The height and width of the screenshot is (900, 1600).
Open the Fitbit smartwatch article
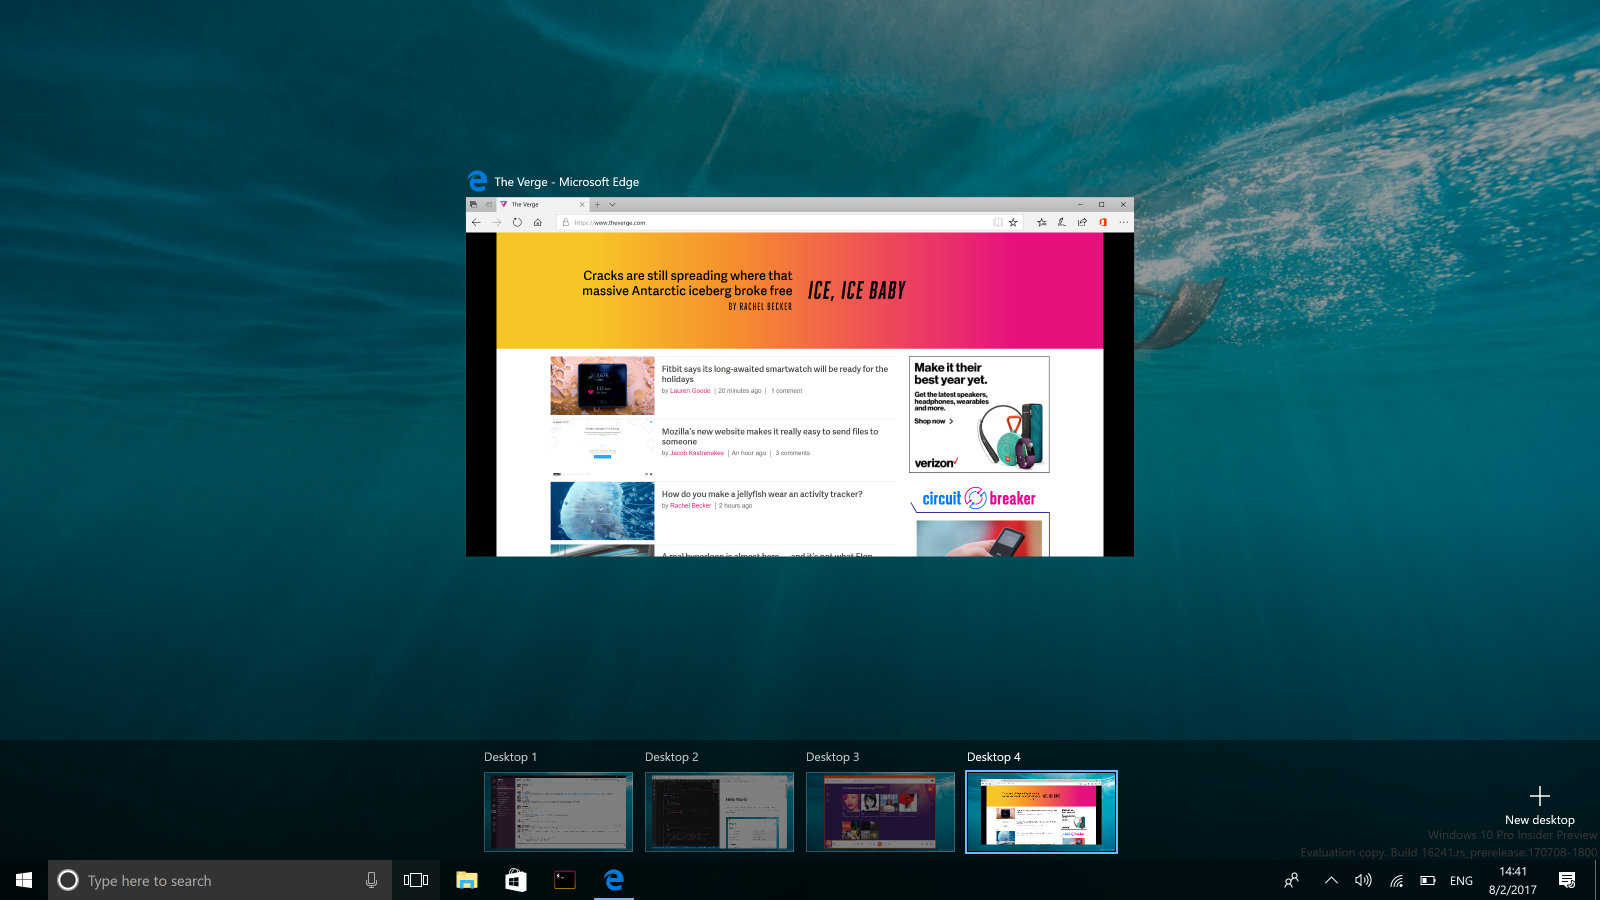774,374
